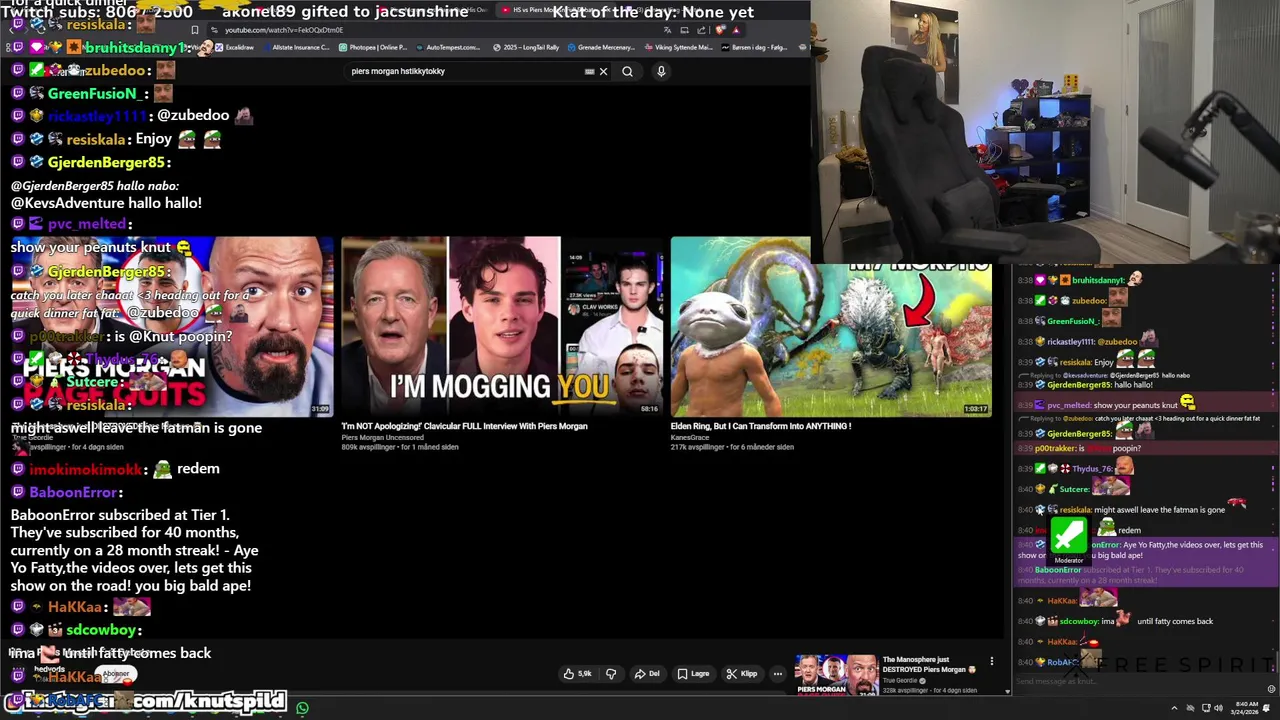Image resolution: width=1280 pixels, height=720 pixels.
Task: Open the Børsen i dag bookmark
Action: pyautogui.click(x=756, y=47)
